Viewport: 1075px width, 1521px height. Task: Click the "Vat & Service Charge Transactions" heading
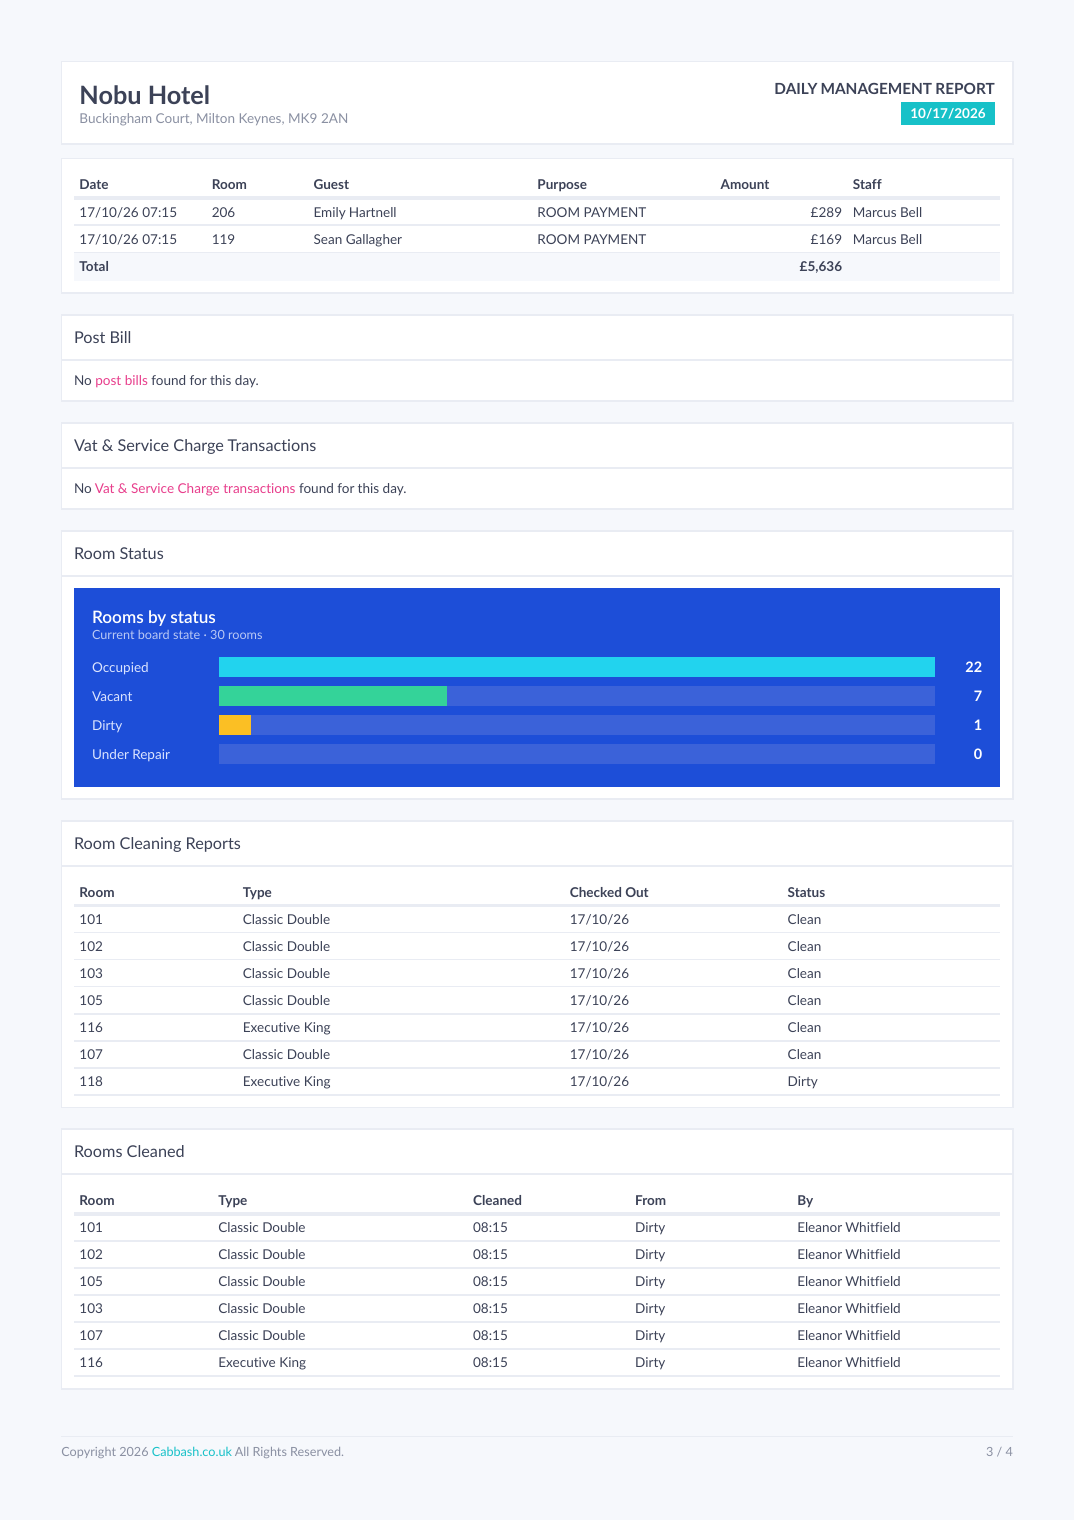[x=195, y=446]
